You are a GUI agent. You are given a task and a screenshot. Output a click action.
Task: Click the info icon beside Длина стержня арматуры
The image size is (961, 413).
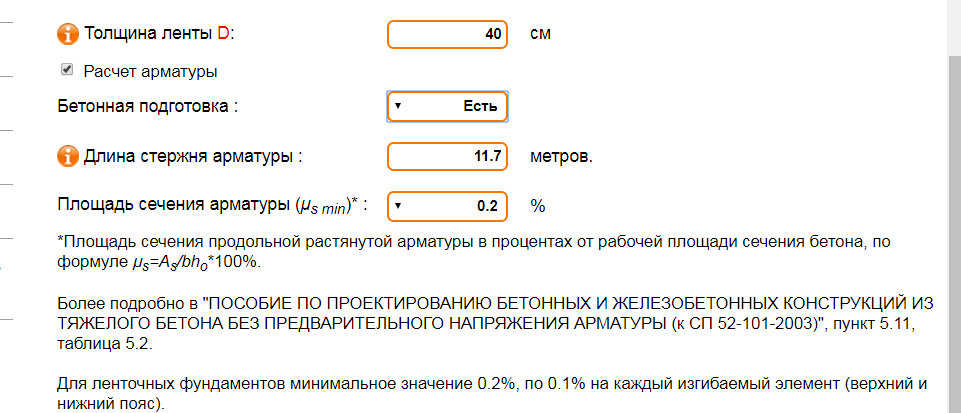point(68,157)
